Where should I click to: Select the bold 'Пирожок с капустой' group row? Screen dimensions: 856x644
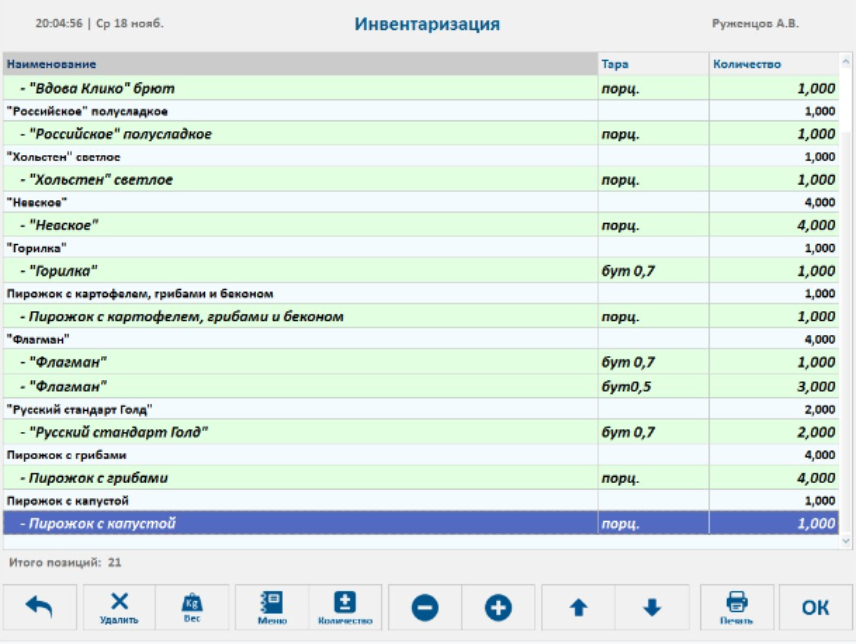421,500
